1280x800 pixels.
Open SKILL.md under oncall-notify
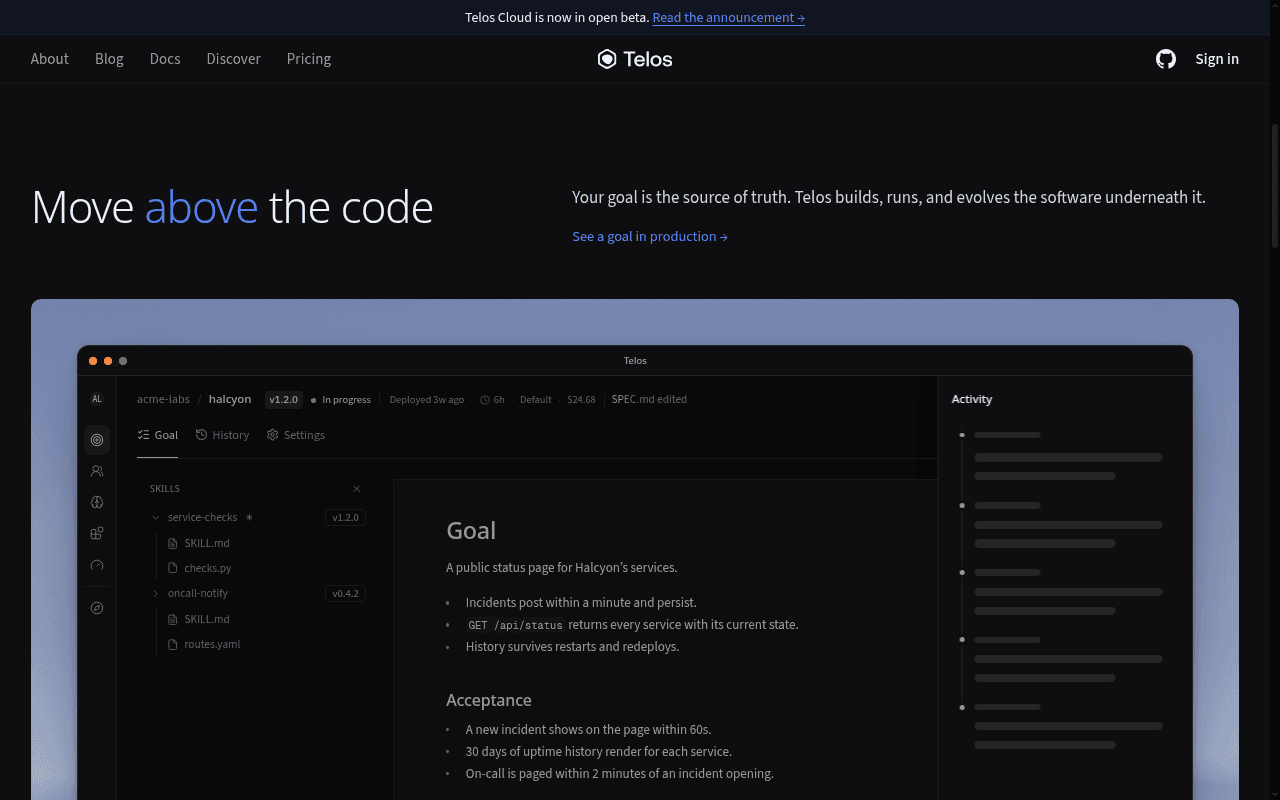(x=199, y=619)
